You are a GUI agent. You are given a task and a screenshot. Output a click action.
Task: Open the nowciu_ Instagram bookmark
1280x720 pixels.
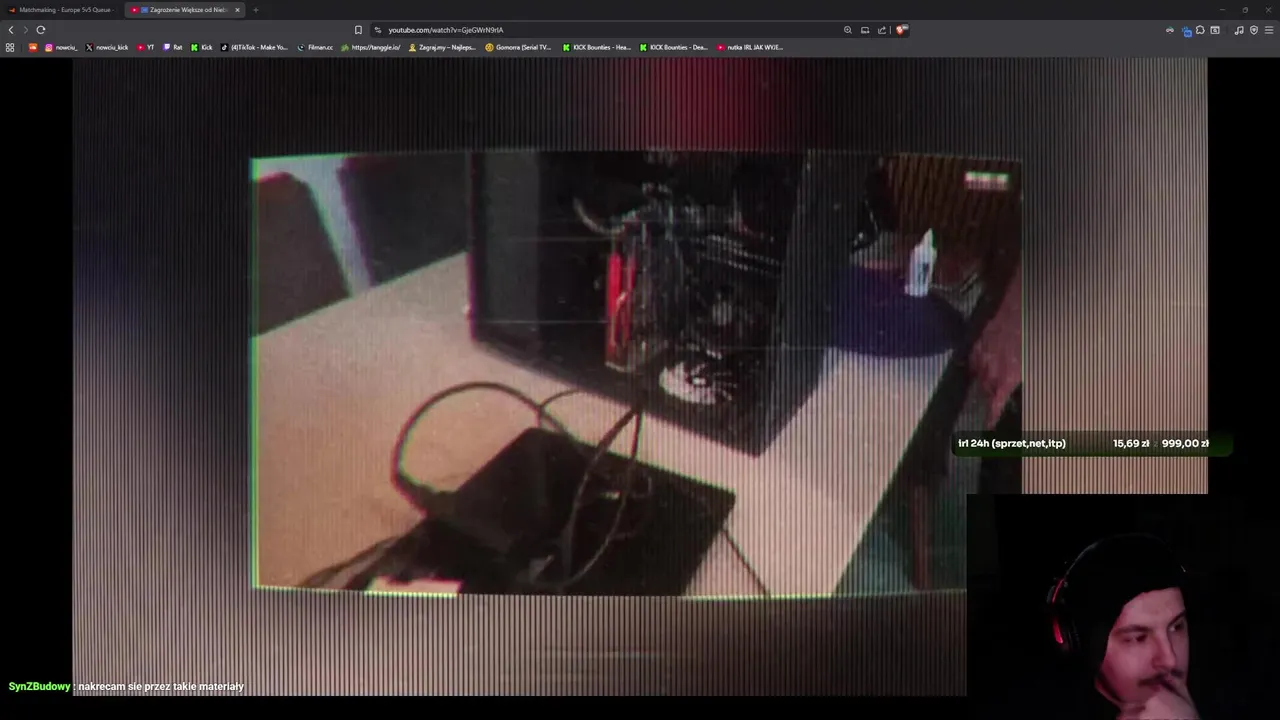(61, 47)
